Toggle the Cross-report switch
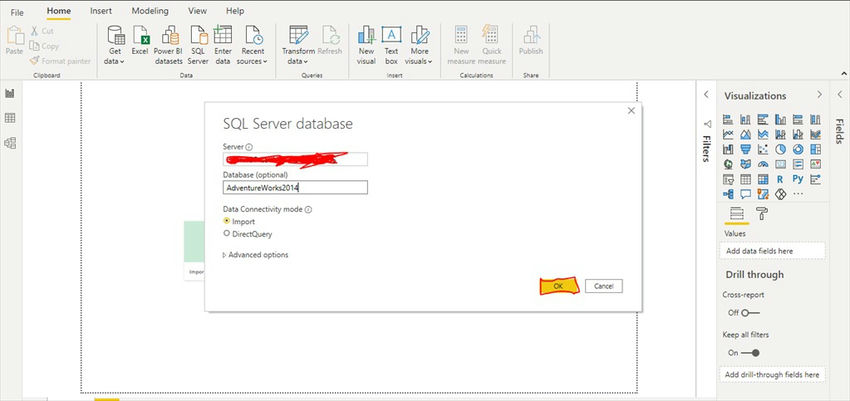This screenshot has height=401, width=850. [751, 313]
